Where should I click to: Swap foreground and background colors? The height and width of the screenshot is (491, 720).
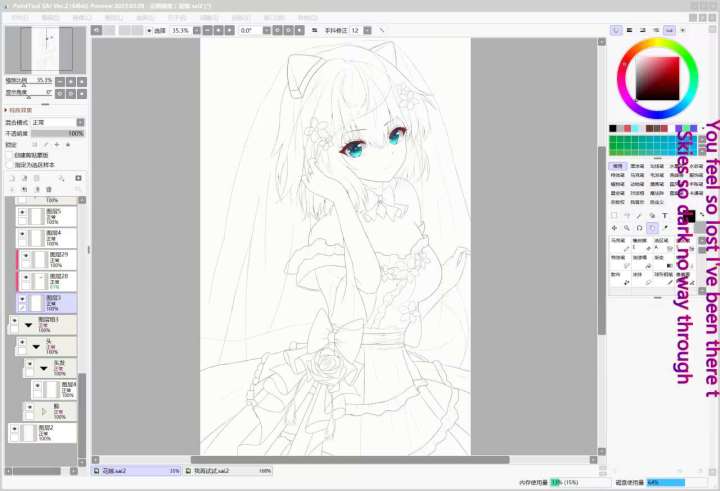point(702,214)
